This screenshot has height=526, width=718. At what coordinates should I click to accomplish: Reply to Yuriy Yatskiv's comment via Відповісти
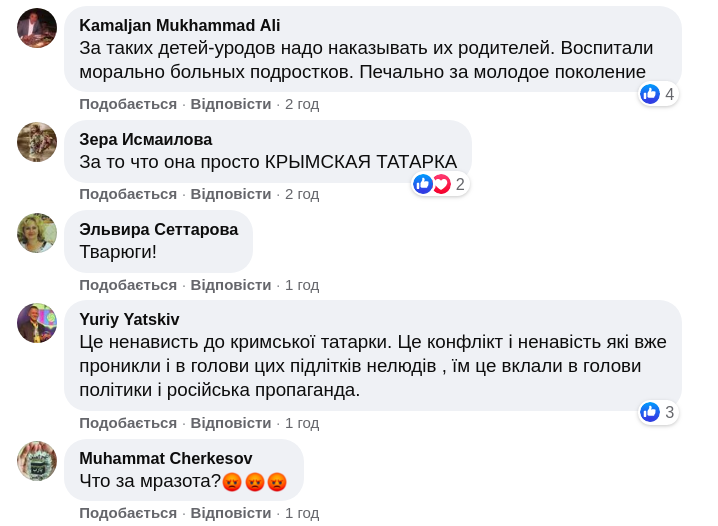231,423
